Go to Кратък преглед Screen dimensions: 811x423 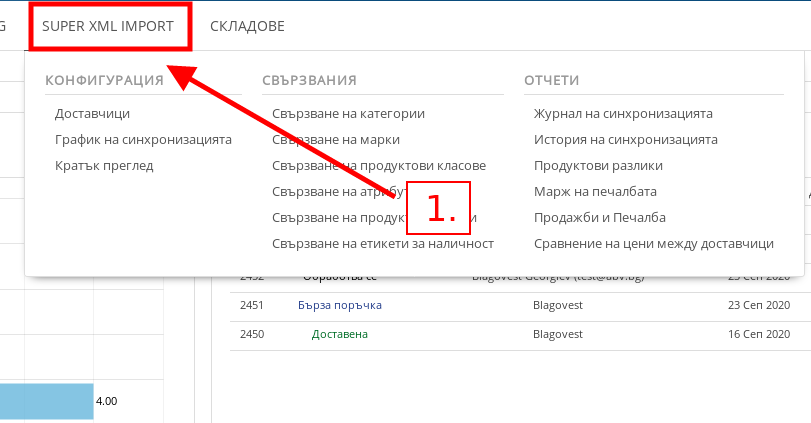click(104, 166)
